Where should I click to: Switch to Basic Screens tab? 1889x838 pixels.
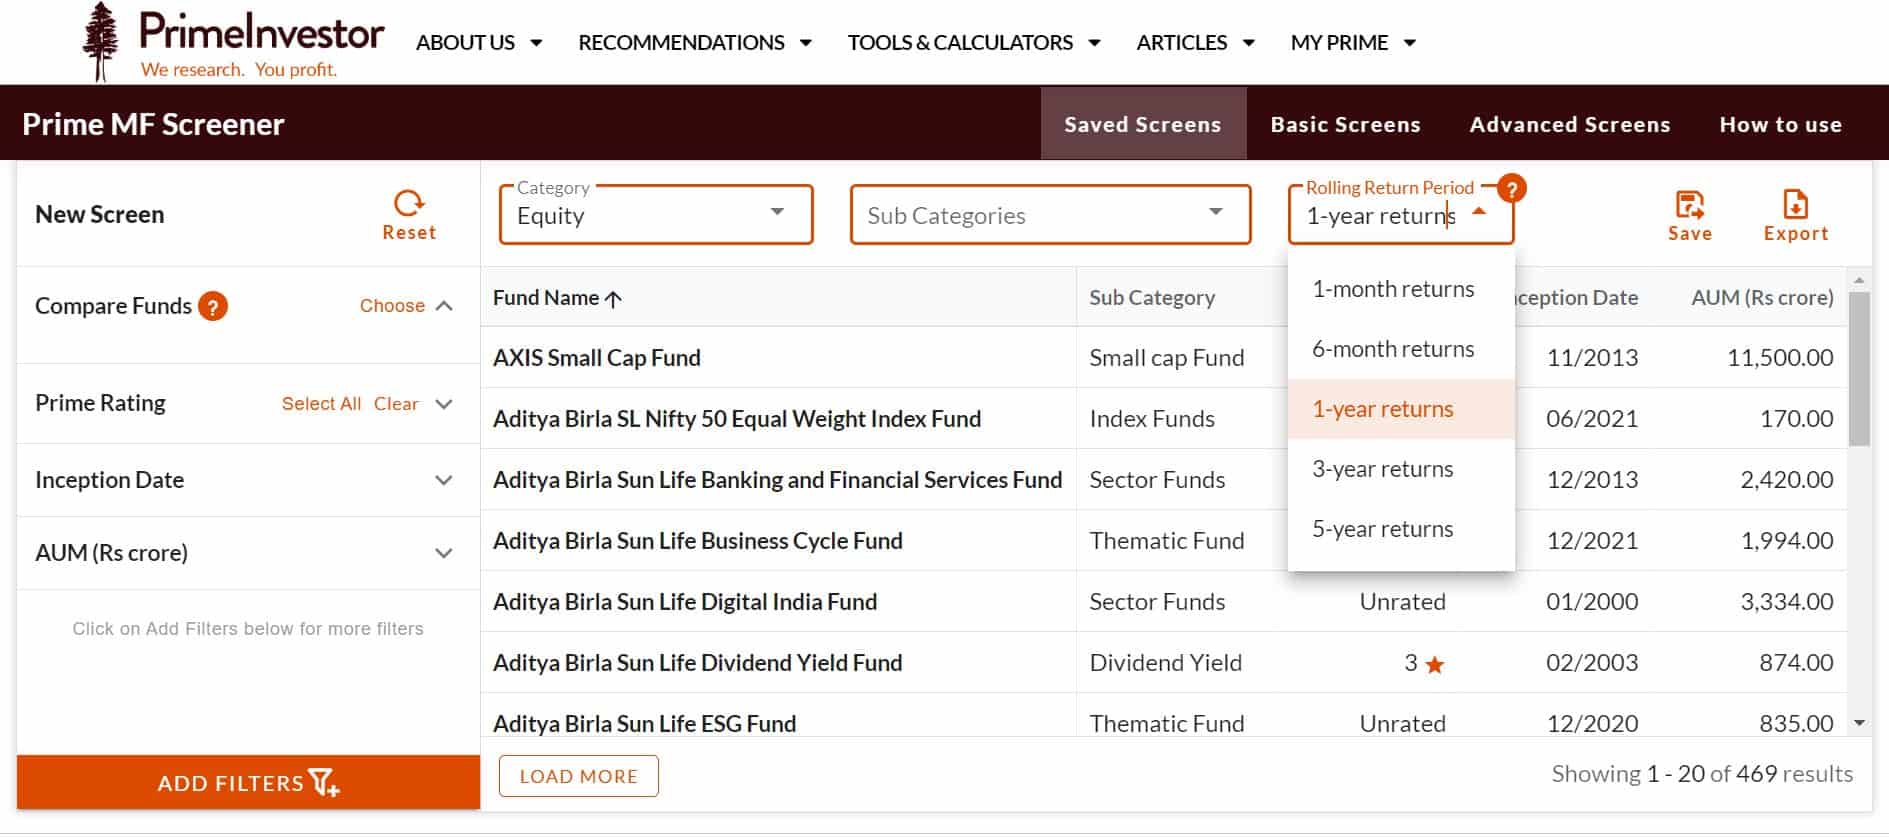(1345, 124)
